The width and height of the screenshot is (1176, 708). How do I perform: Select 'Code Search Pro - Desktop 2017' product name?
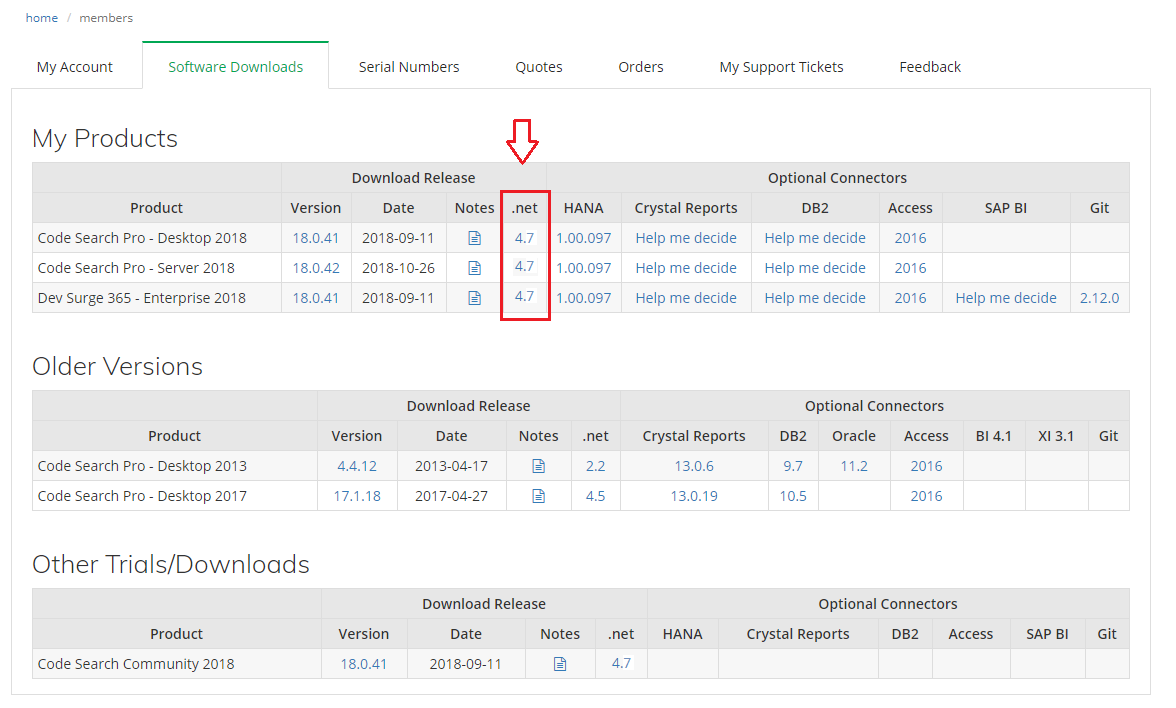point(142,496)
